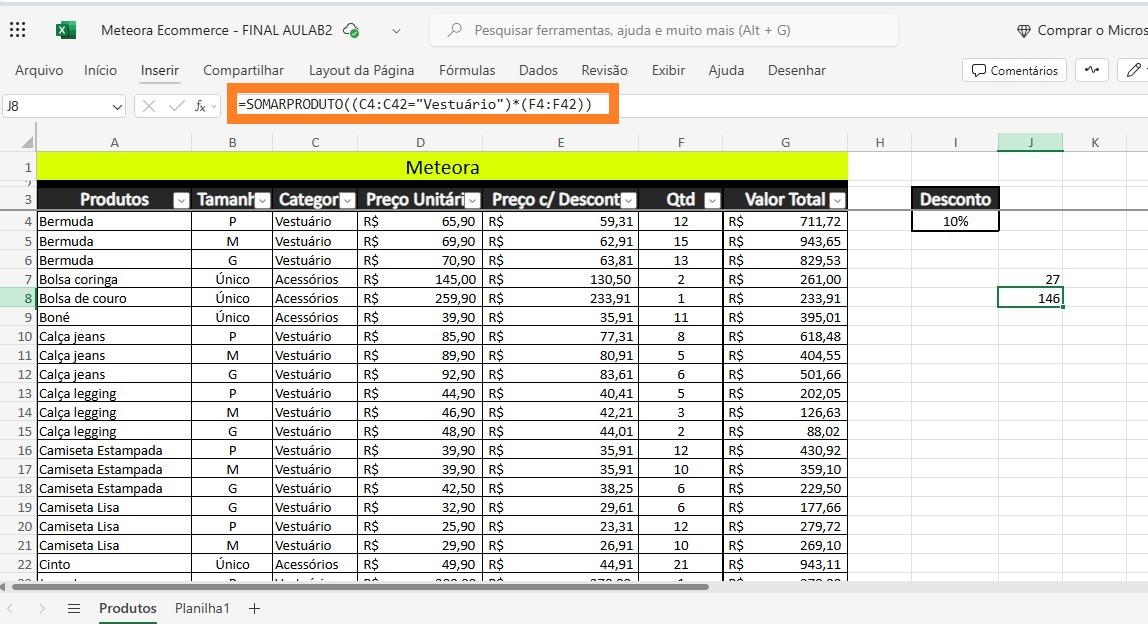The height and width of the screenshot is (624, 1148).
Task: Open the Revisão tab
Action: (604, 70)
